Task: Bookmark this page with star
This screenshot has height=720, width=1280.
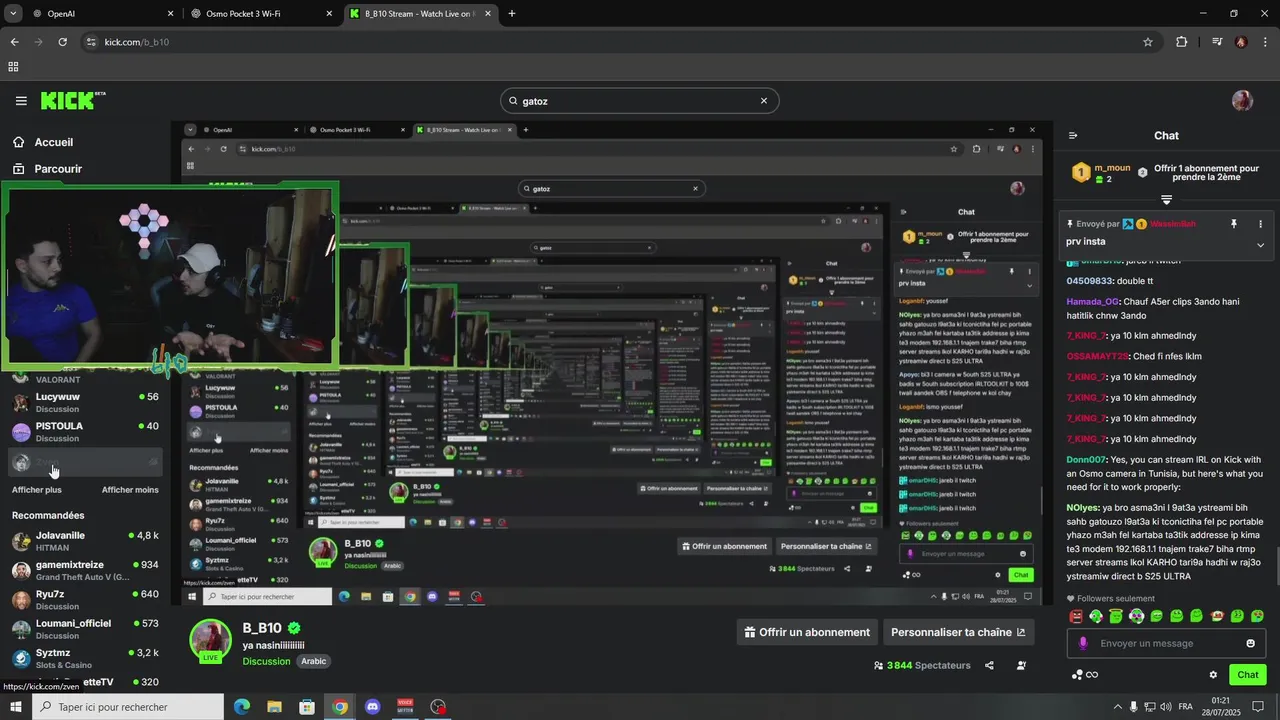Action: pos(1148,42)
